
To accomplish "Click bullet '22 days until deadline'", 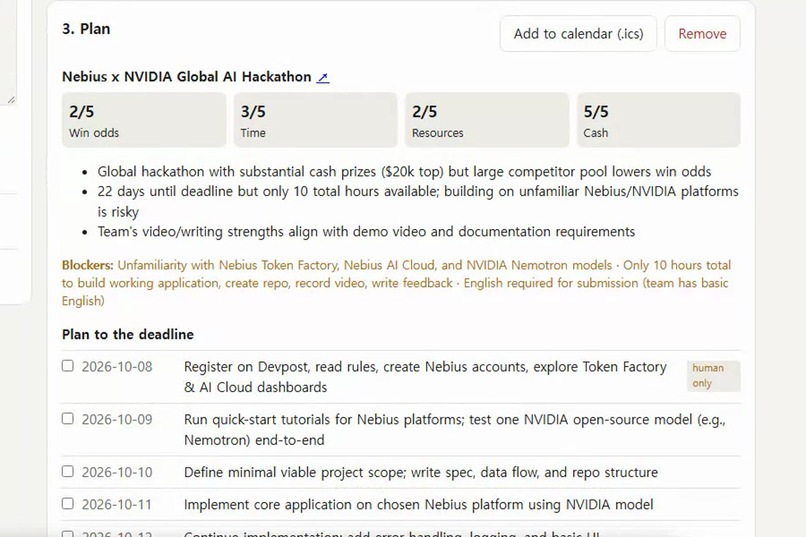I will click(x=418, y=201).
